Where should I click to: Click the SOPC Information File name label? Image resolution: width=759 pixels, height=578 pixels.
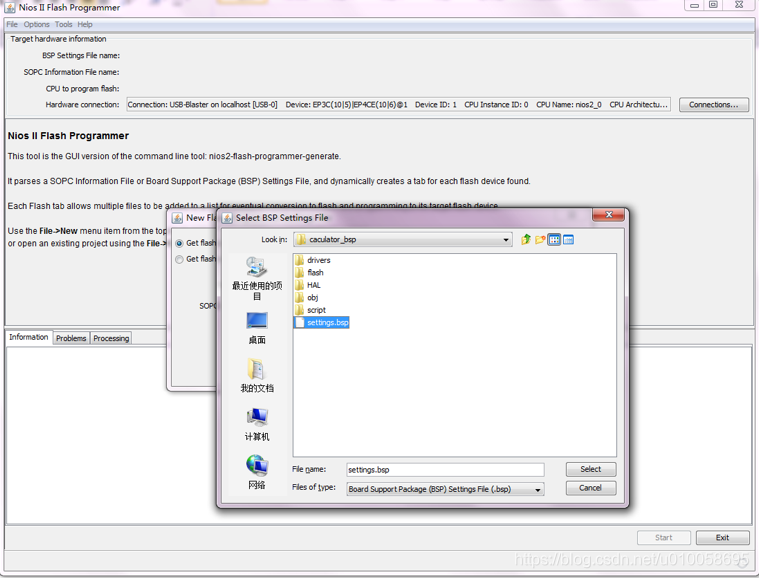[x=71, y=72]
